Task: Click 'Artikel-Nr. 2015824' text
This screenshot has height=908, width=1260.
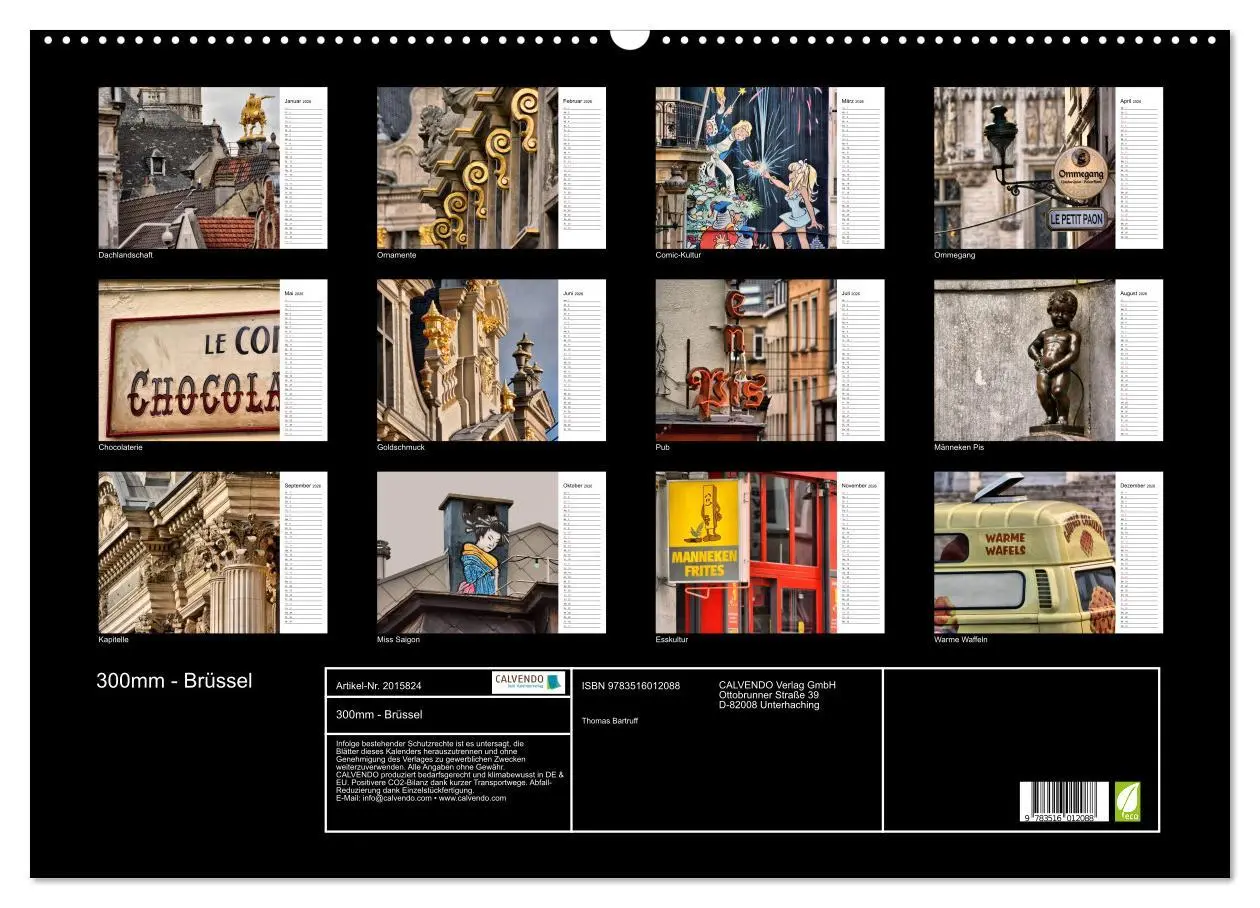Action: click(379, 686)
